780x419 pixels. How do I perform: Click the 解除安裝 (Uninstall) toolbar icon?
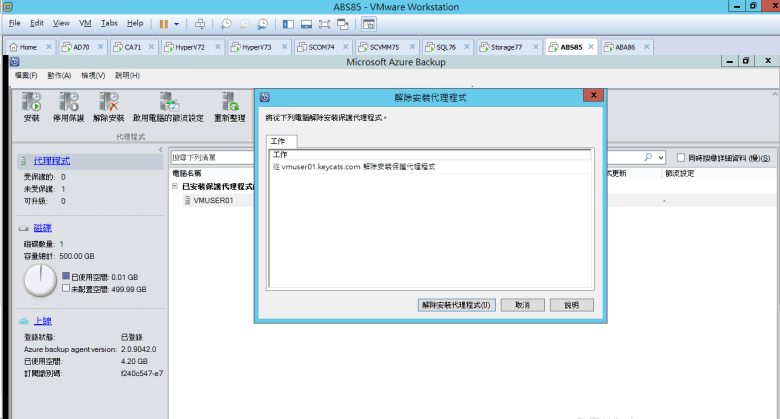108,101
